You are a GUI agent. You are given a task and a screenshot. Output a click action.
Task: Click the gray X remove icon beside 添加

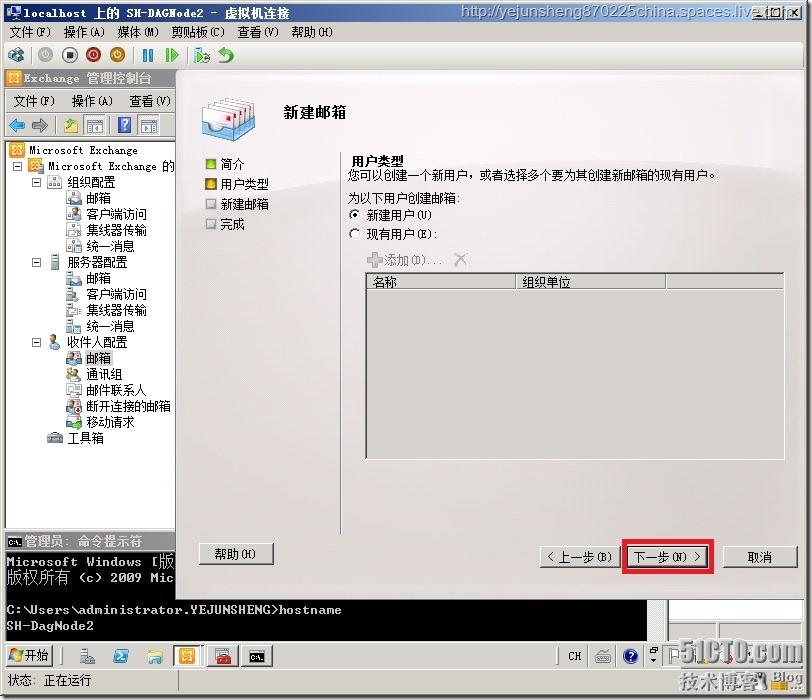460,259
